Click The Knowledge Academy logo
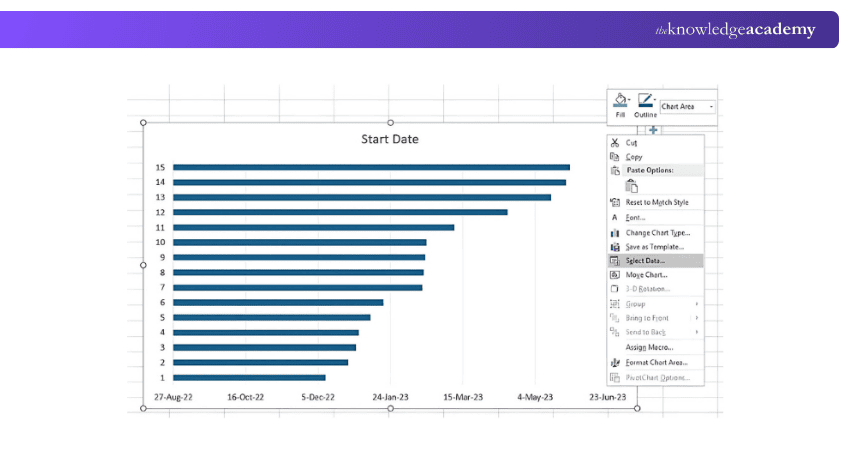 pos(735,29)
